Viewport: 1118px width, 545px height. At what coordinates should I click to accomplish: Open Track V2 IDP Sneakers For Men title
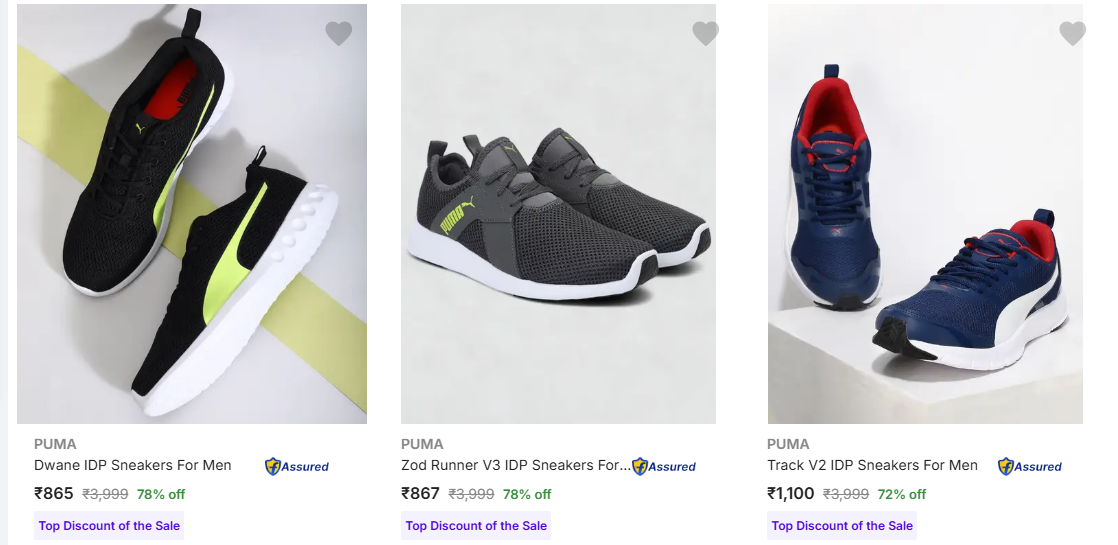872,465
